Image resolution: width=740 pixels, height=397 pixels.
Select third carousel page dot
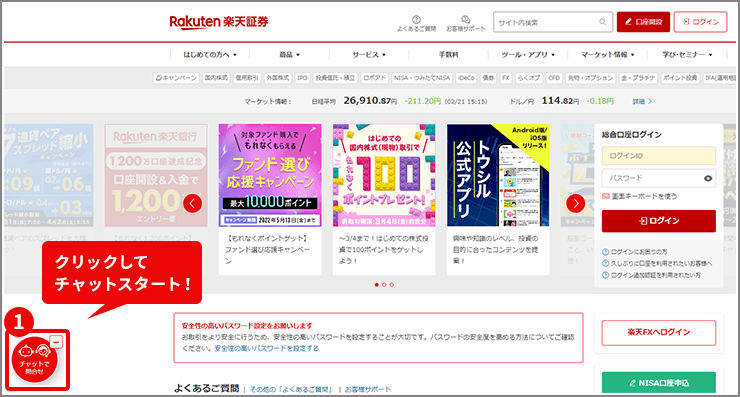(391, 285)
